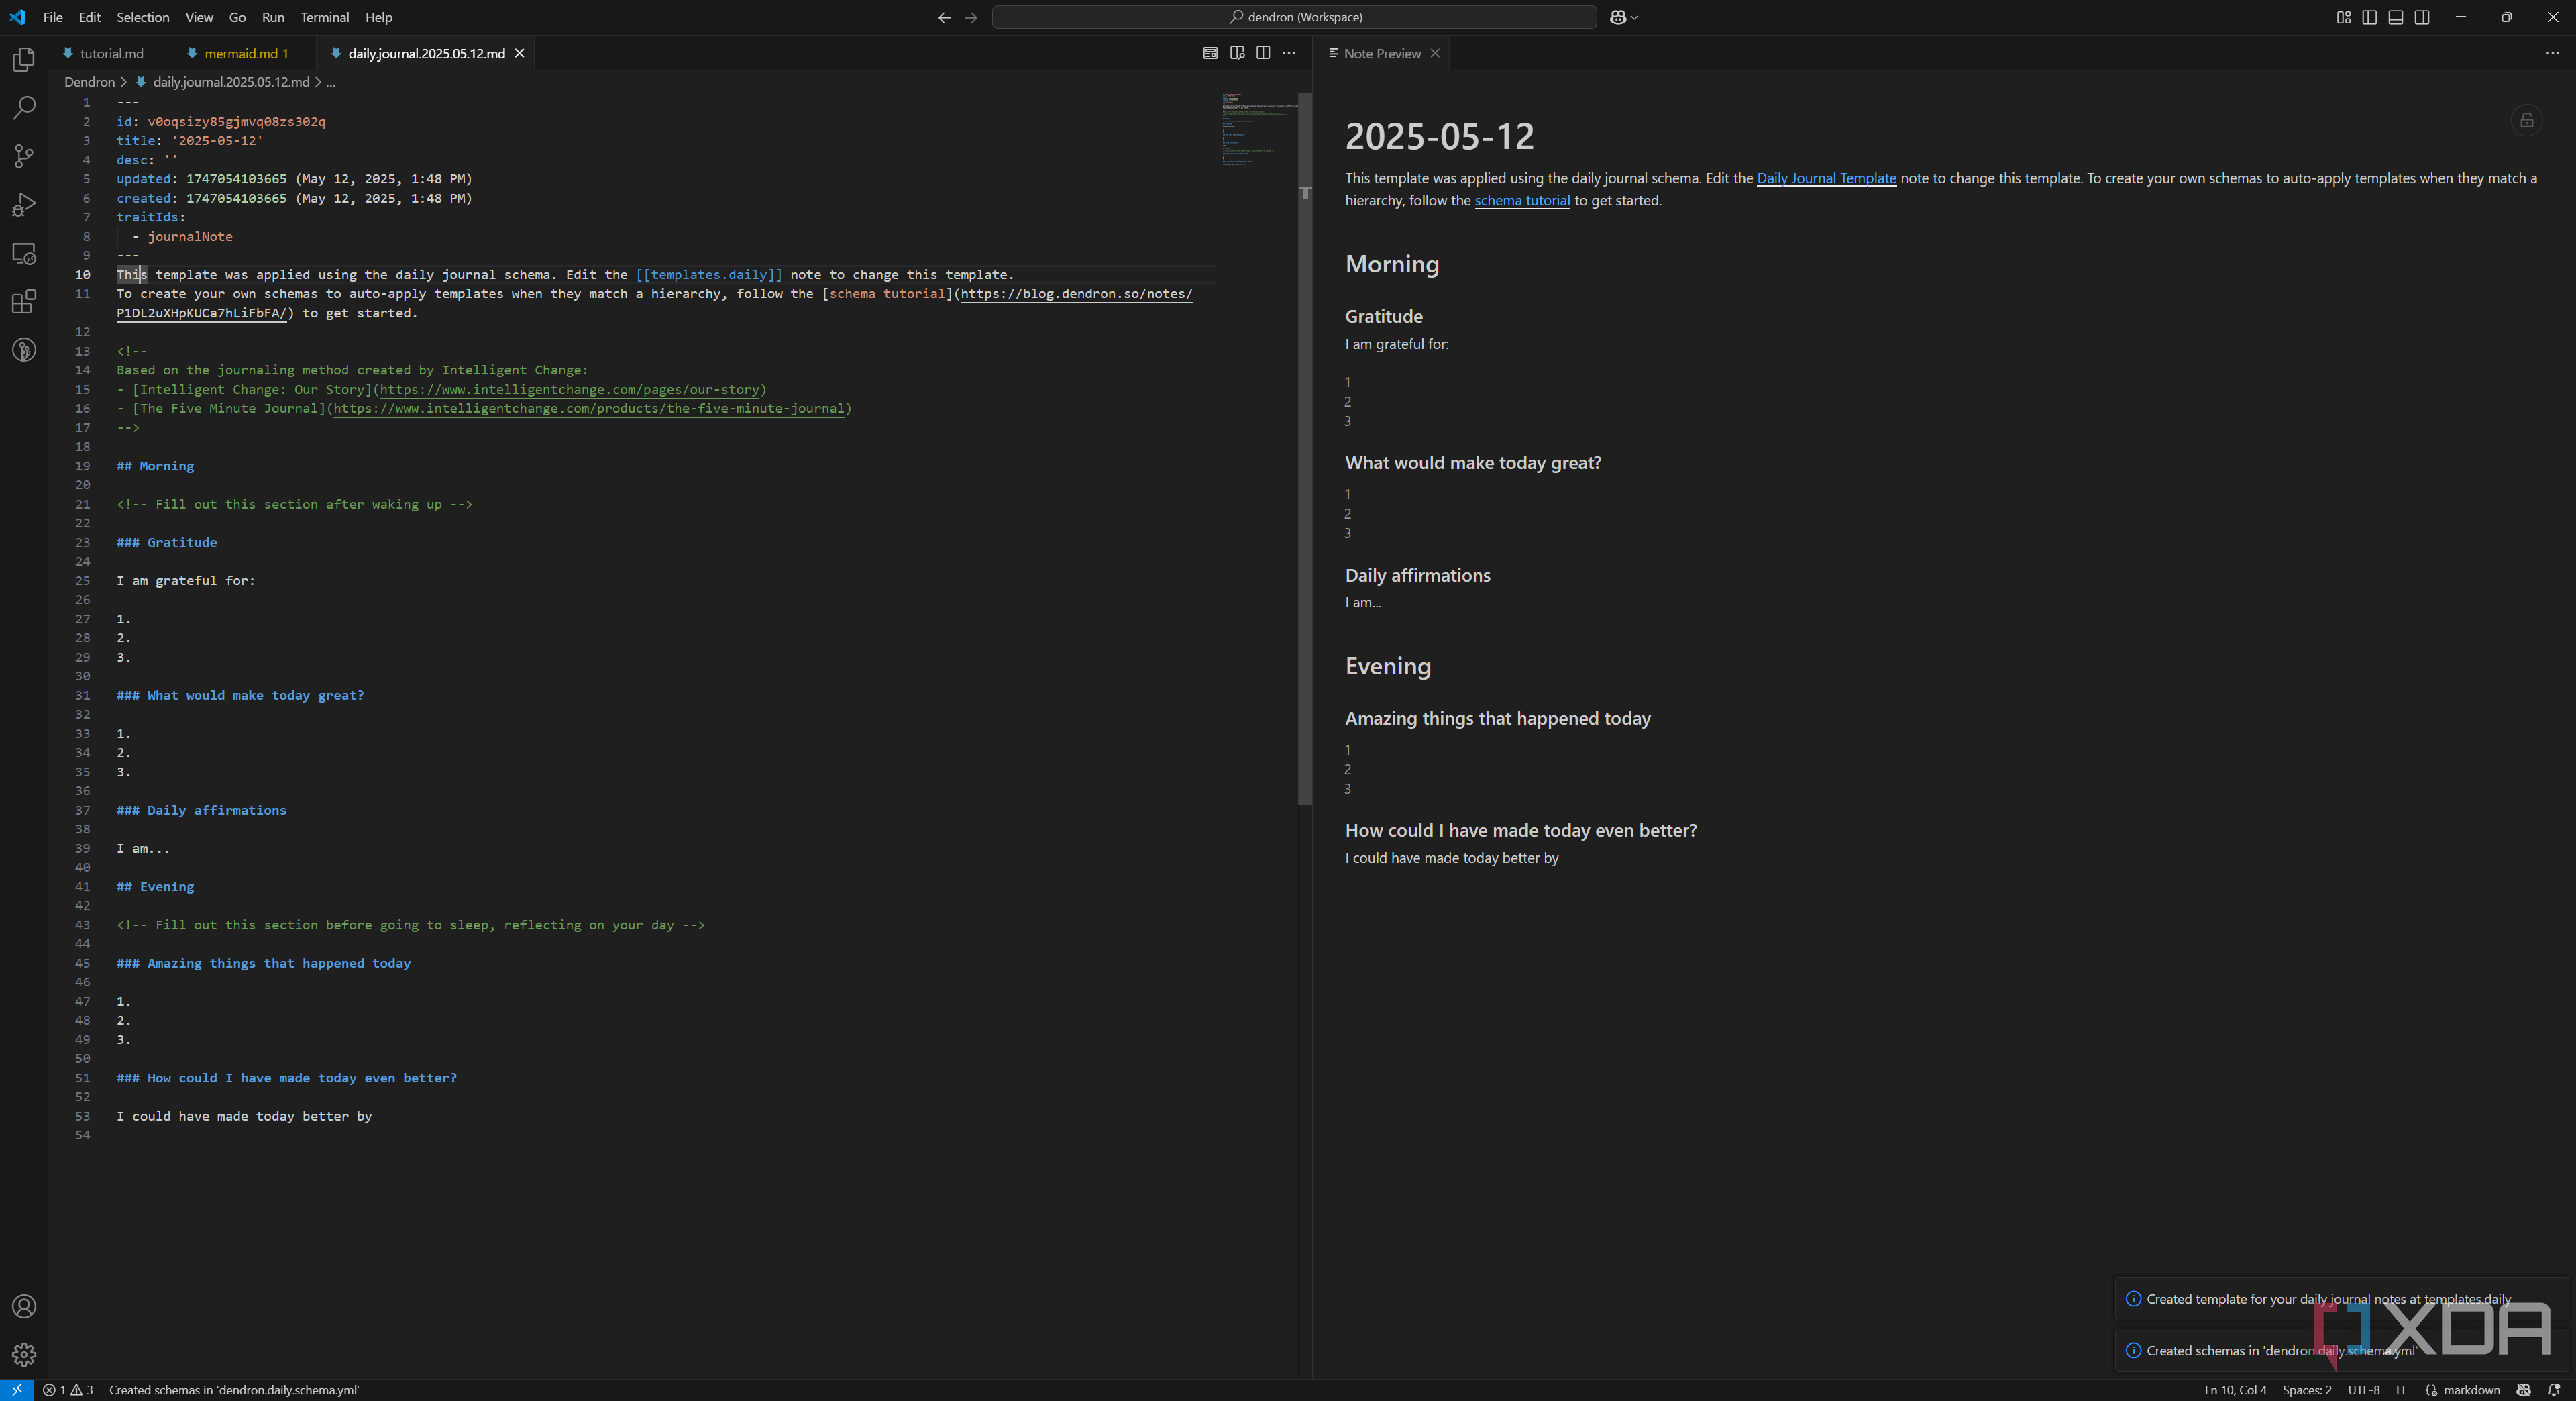Click the Open Preview to the Side icon

(x=1237, y=53)
